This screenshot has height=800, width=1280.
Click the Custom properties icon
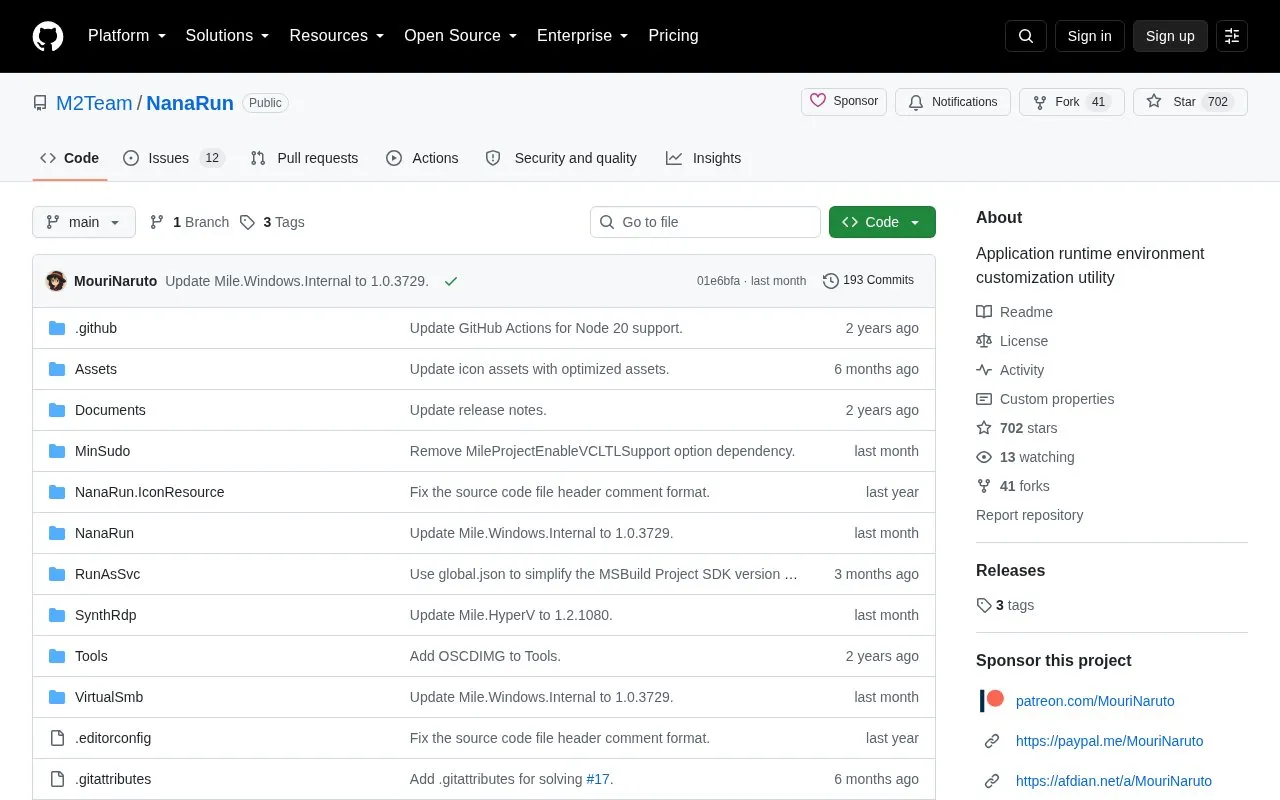pyautogui.click(x=984, y=399)
